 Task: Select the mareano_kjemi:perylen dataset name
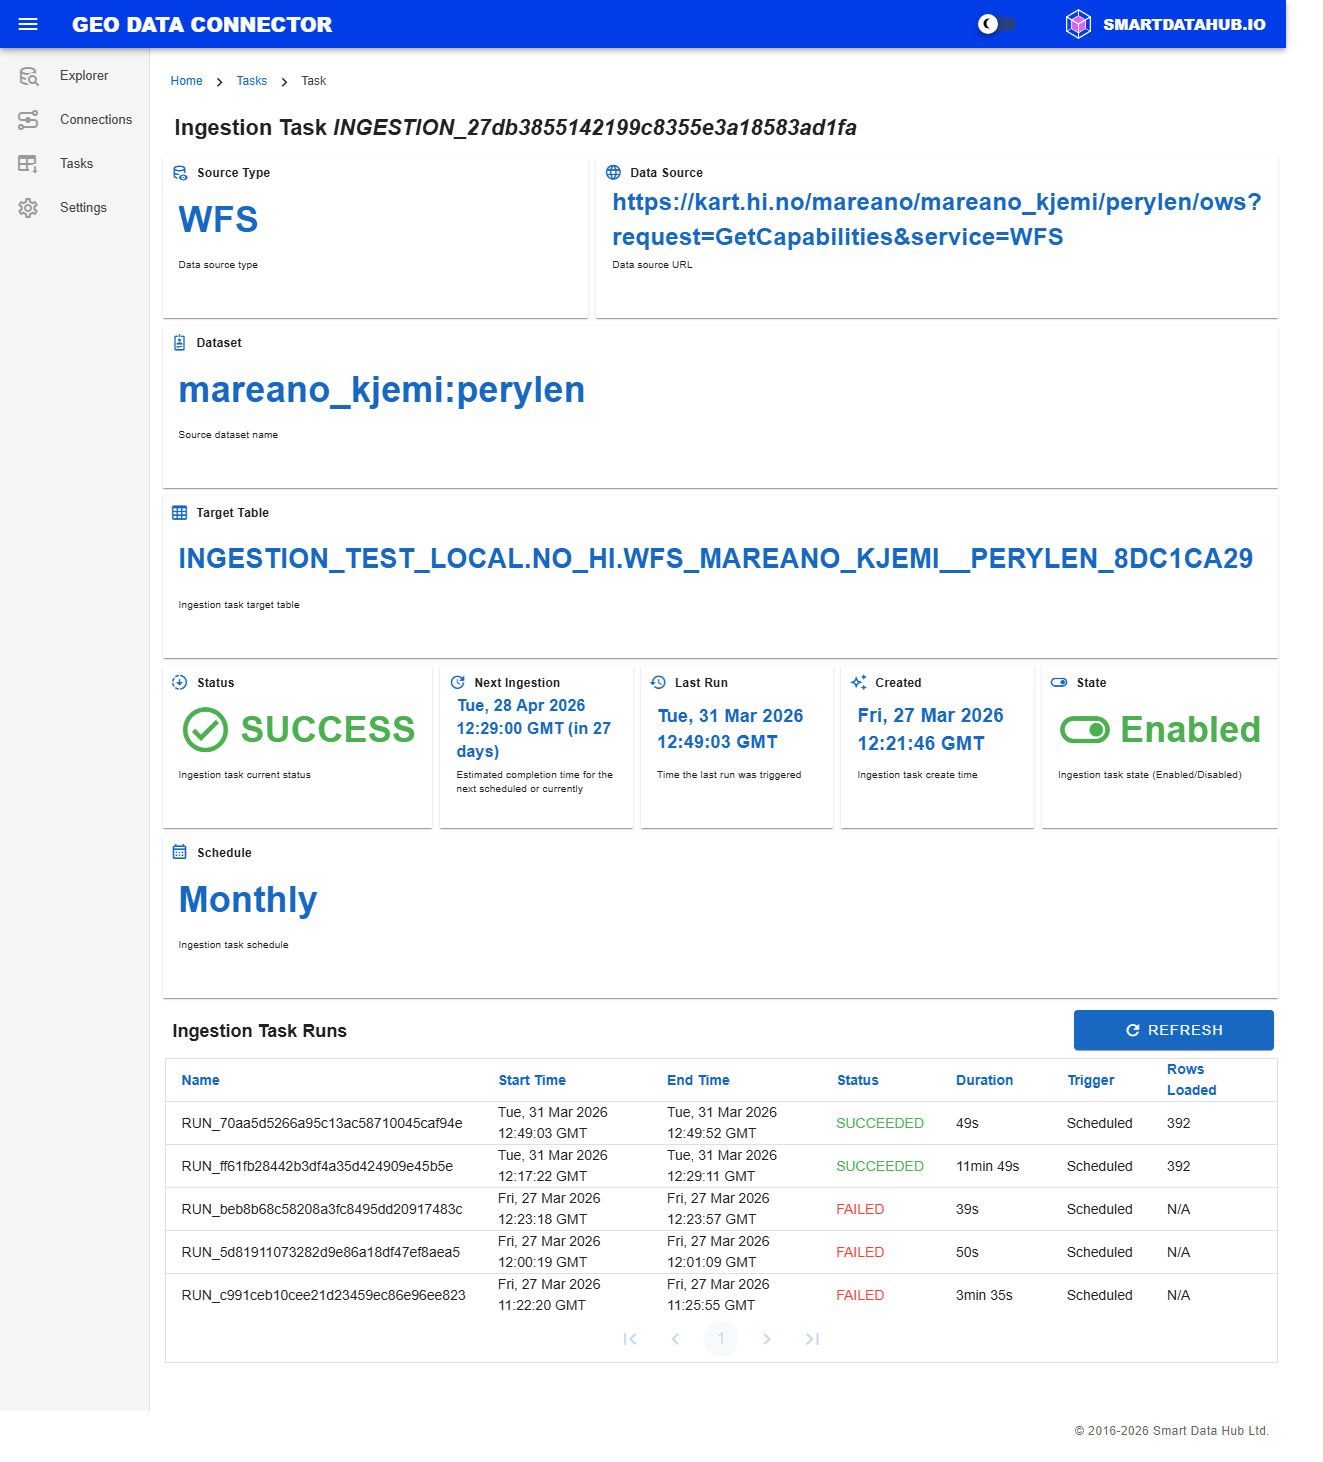(x=382, y=390)
